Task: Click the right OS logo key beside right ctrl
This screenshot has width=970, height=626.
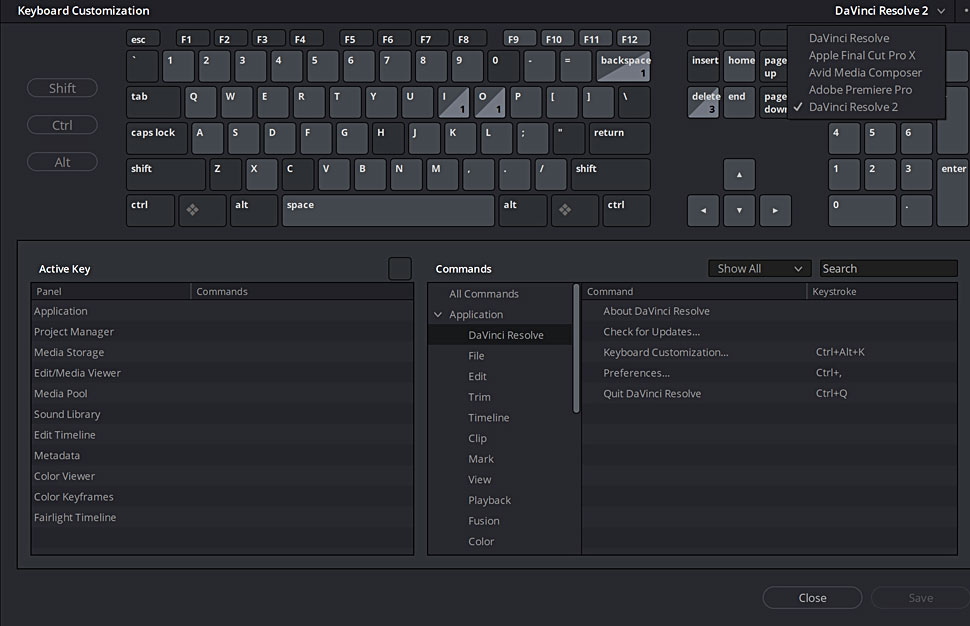Action: [575, 210]
